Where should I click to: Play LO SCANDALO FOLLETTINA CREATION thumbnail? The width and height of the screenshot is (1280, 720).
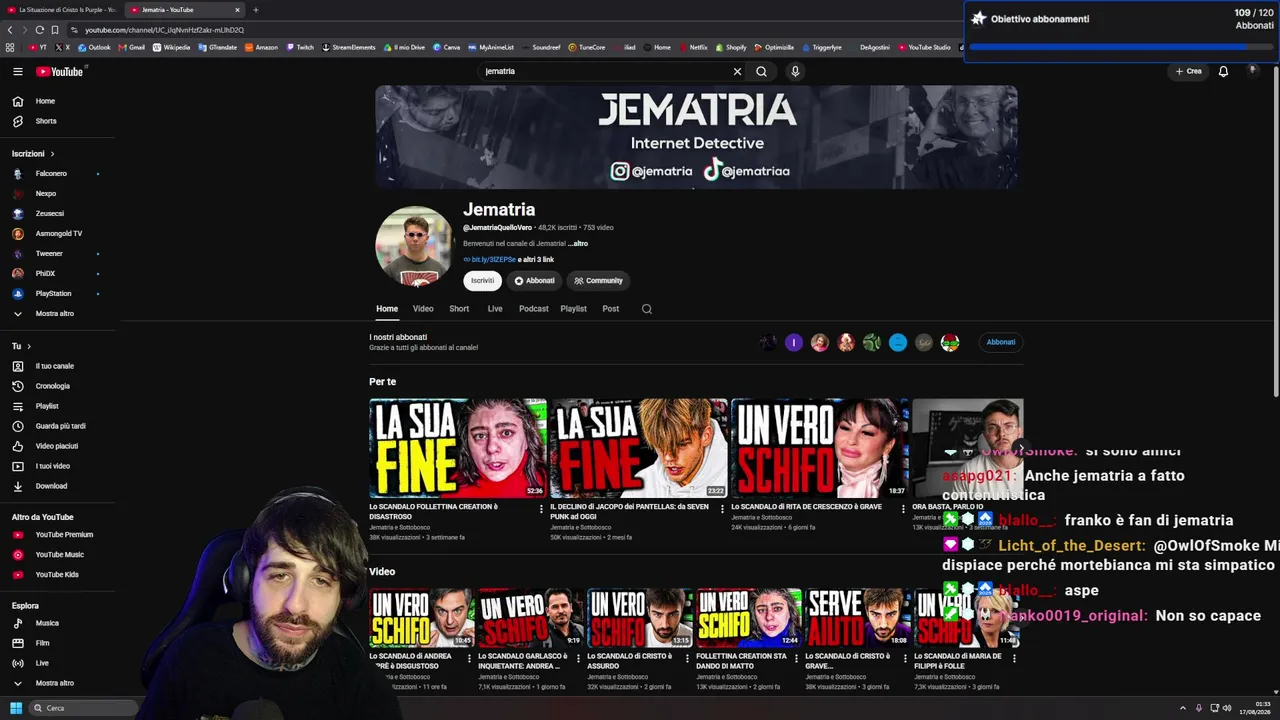pyautogui.click(x=458, y=448)
